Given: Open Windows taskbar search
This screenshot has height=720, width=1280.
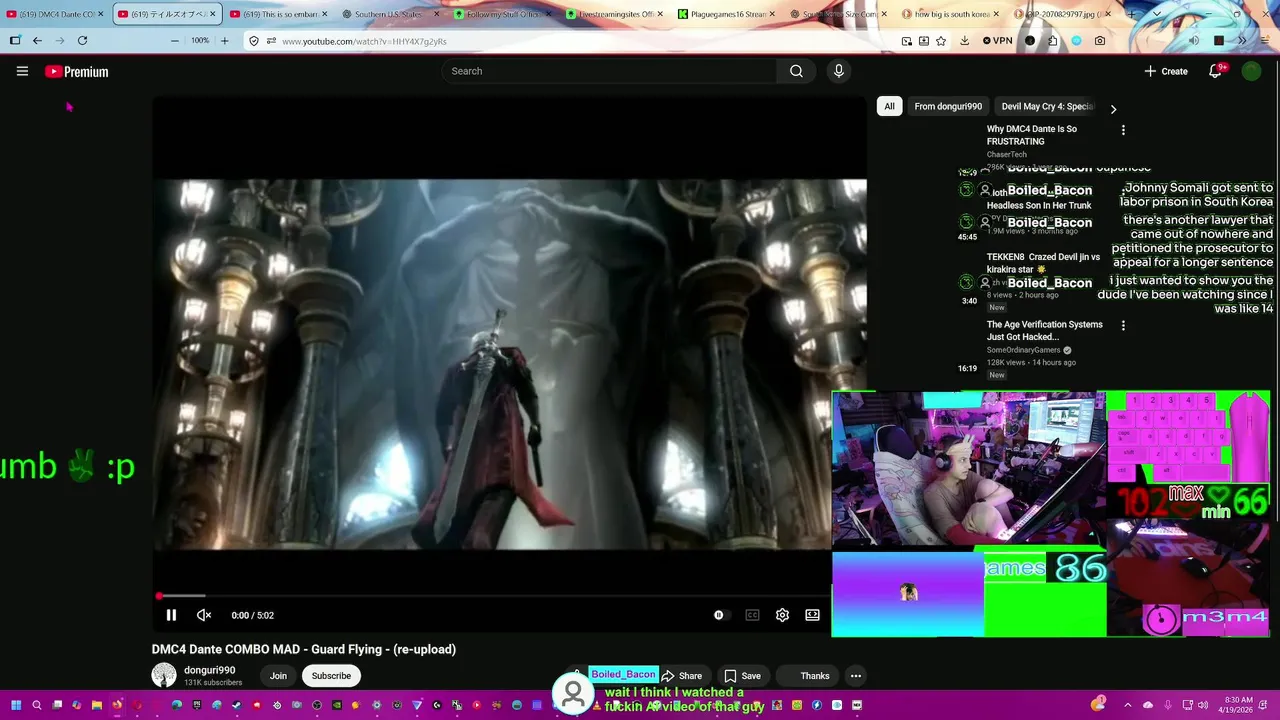Looking at the screenshot, I should pos(37,705).
